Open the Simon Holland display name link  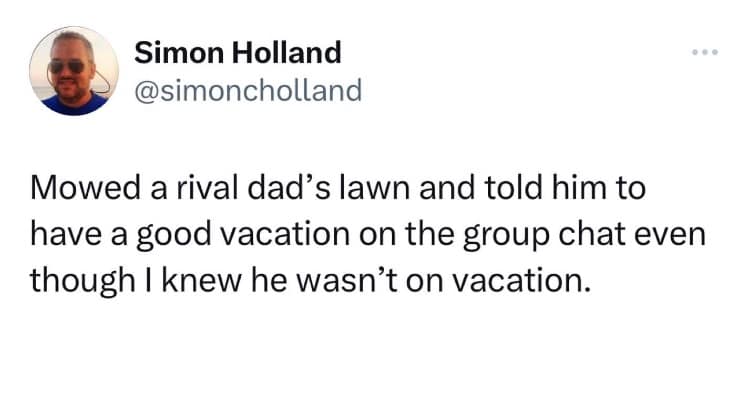coord(237,51)
